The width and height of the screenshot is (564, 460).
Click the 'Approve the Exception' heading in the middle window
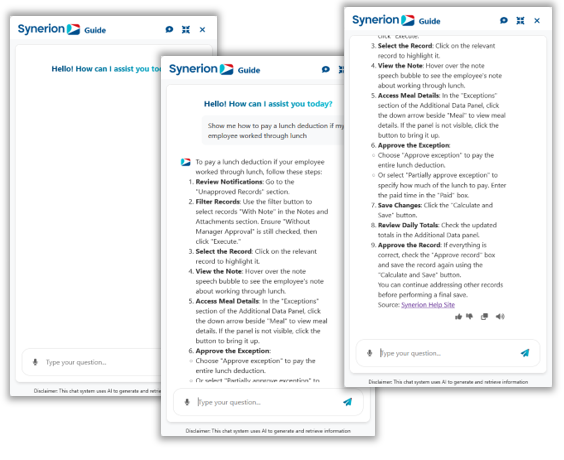point(233,351)
